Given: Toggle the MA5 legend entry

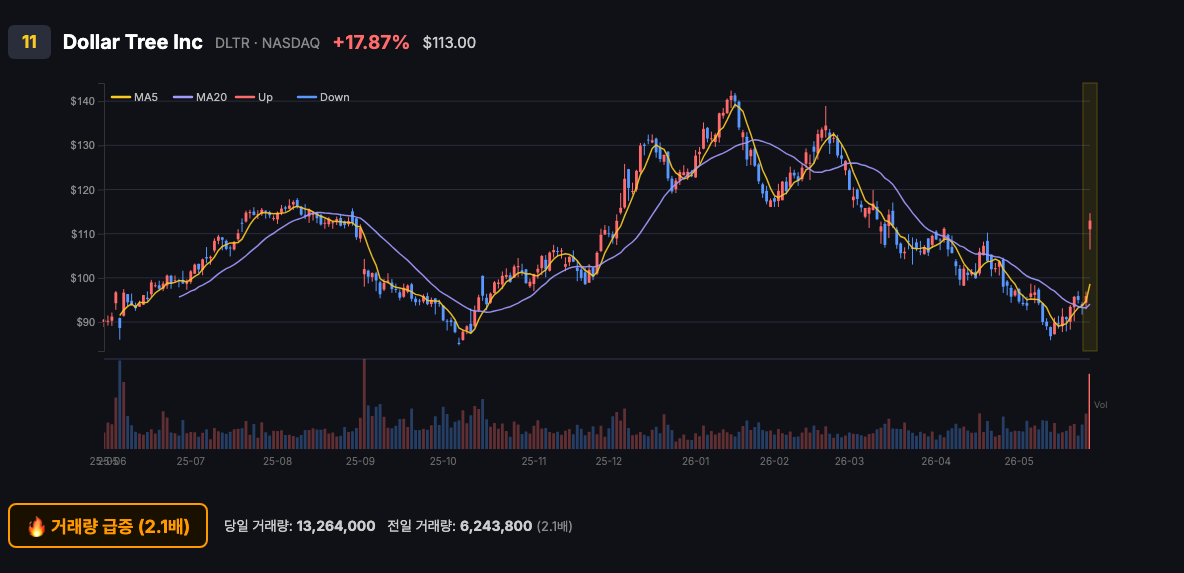Looking at the screenshot, I should pyautogui.click(x=134, y=97).
